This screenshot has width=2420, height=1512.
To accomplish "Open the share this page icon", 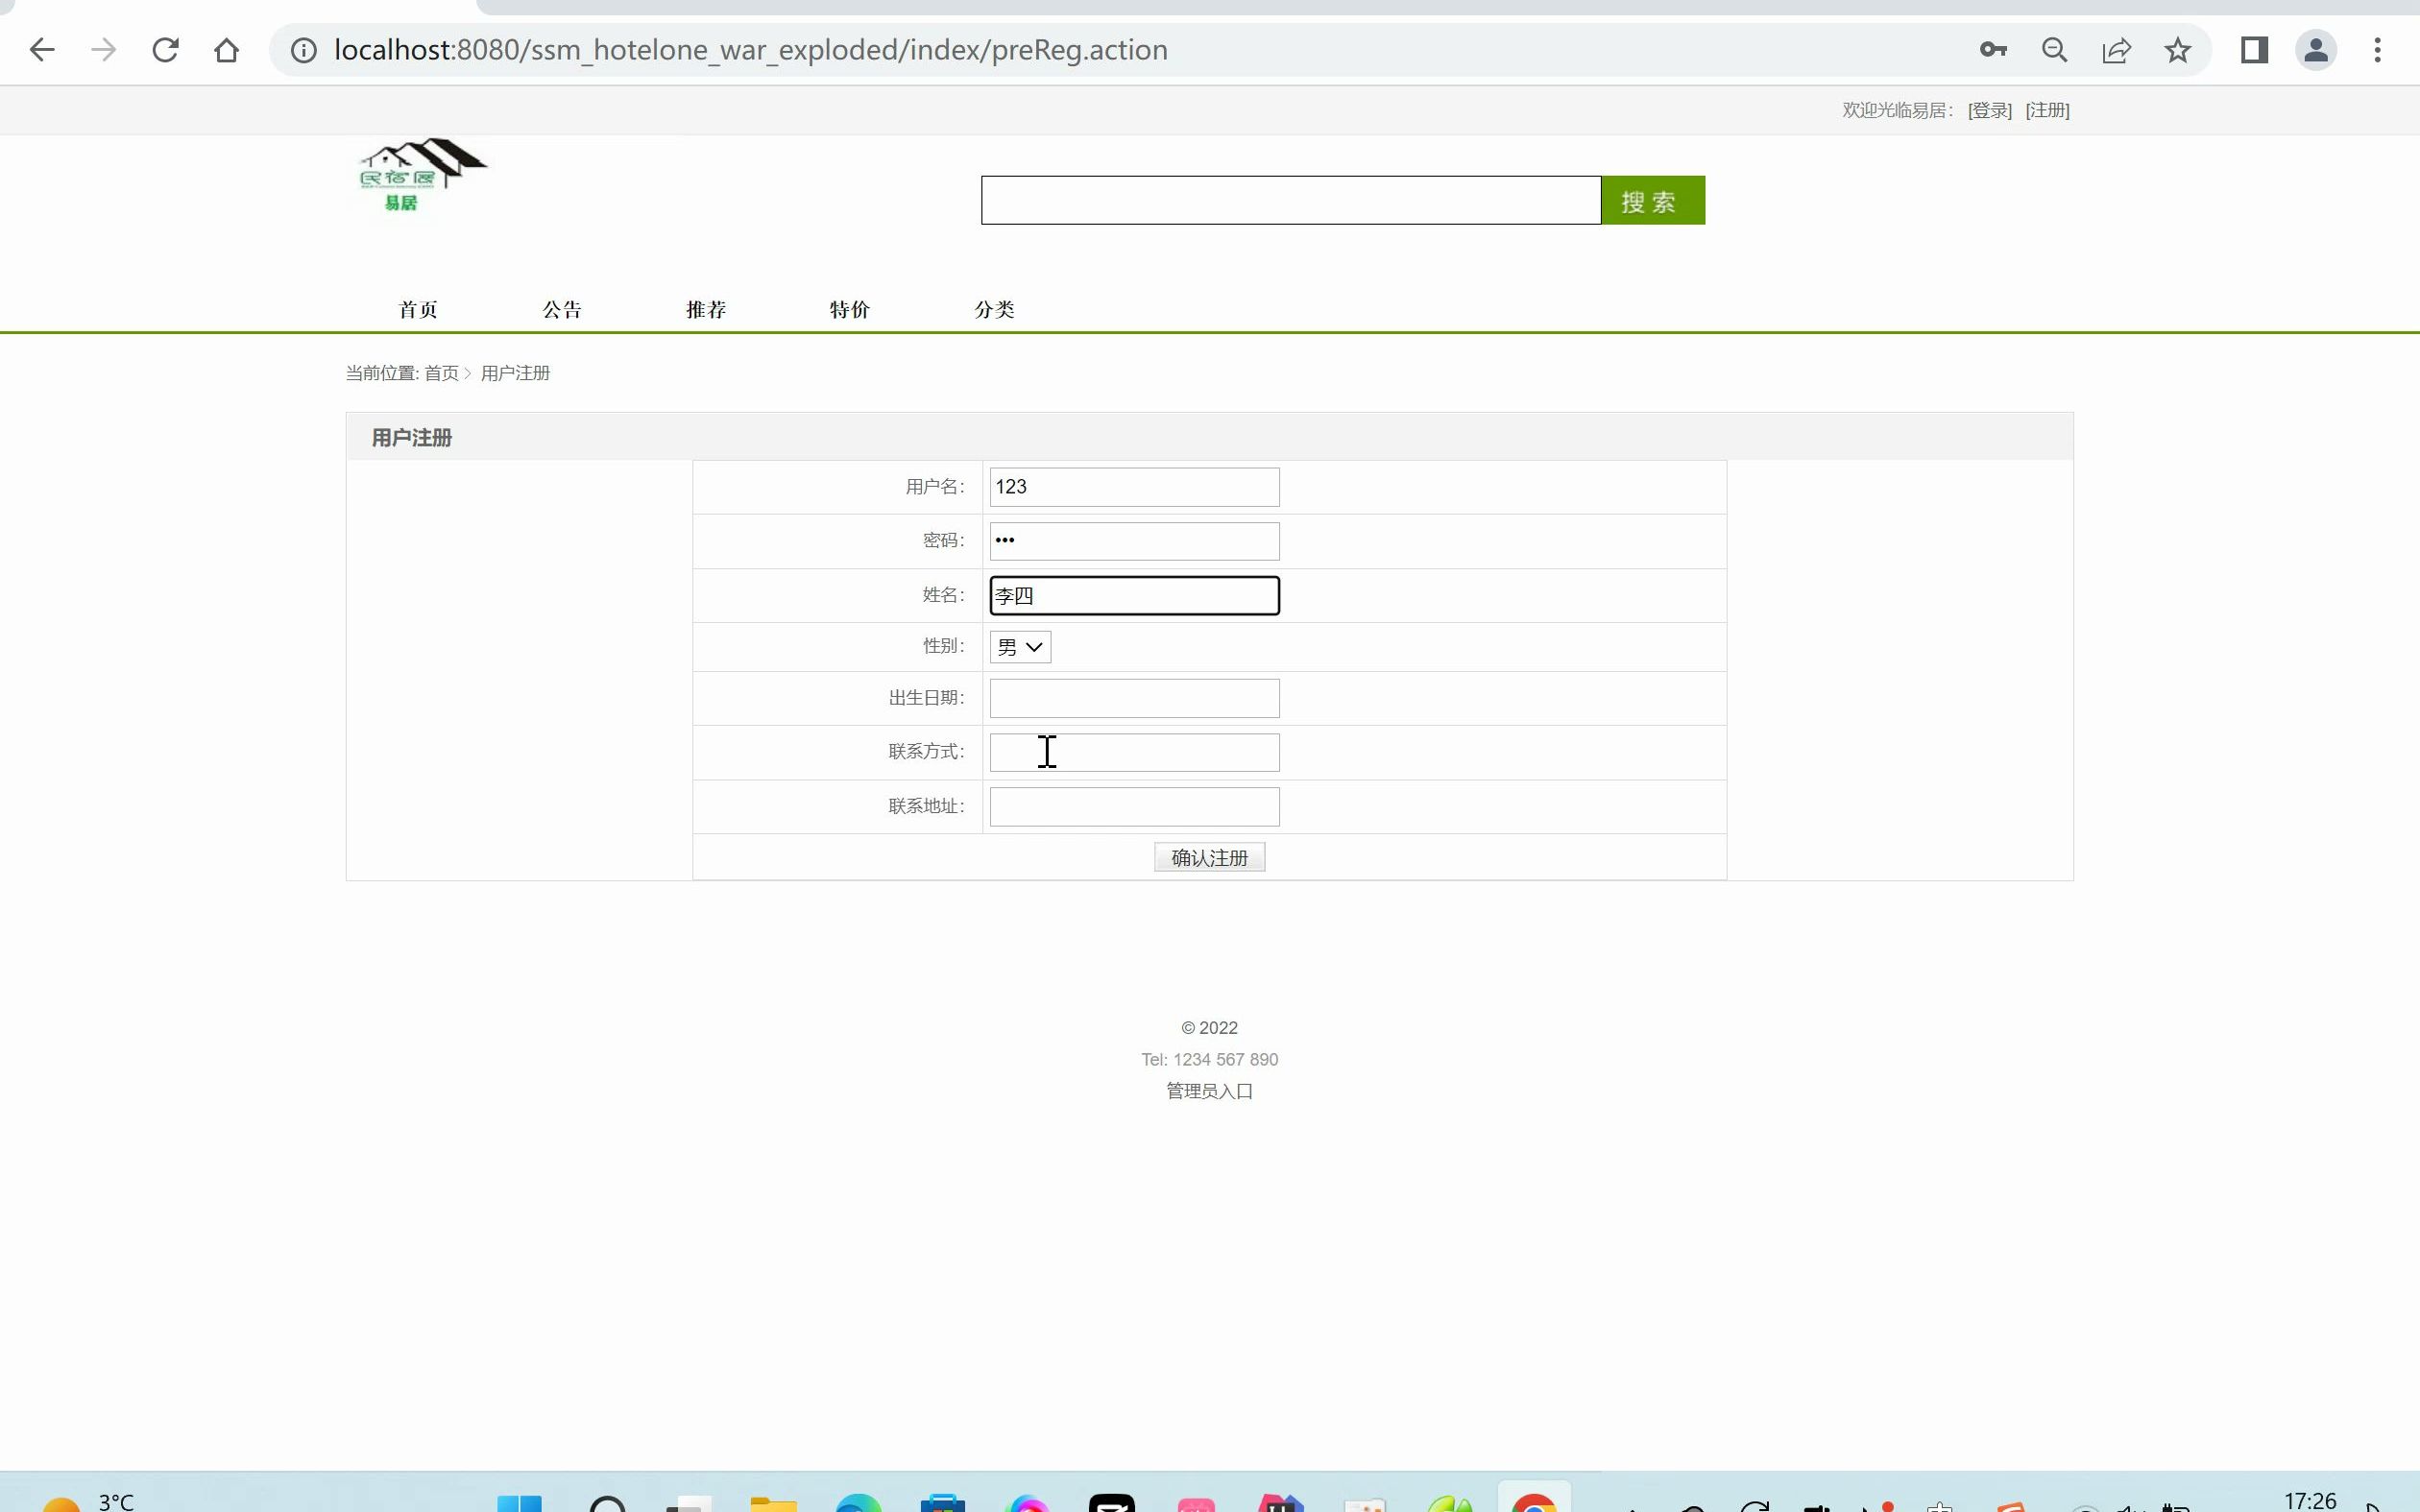I will click(2117, 49).
